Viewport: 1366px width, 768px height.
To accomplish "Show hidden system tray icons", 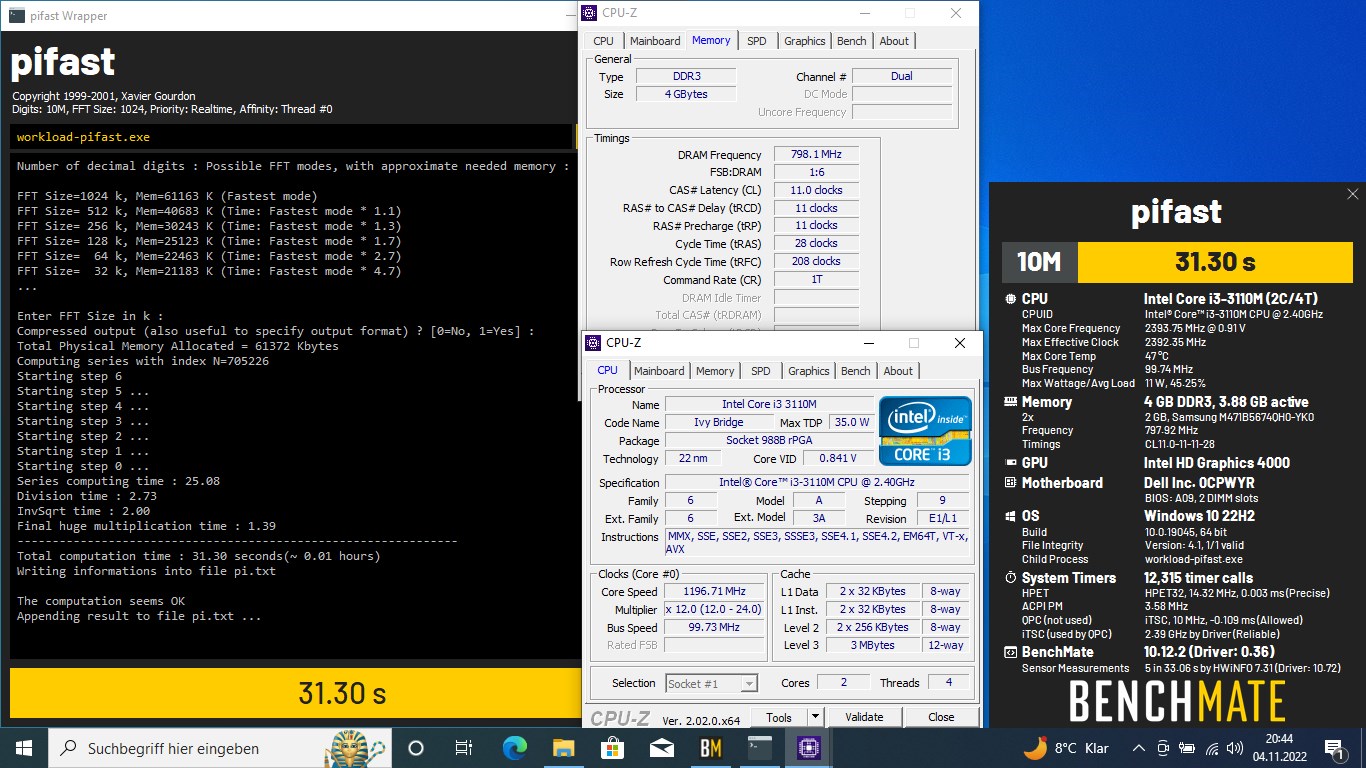I will pyautogui.click(x=1138, y=748).
